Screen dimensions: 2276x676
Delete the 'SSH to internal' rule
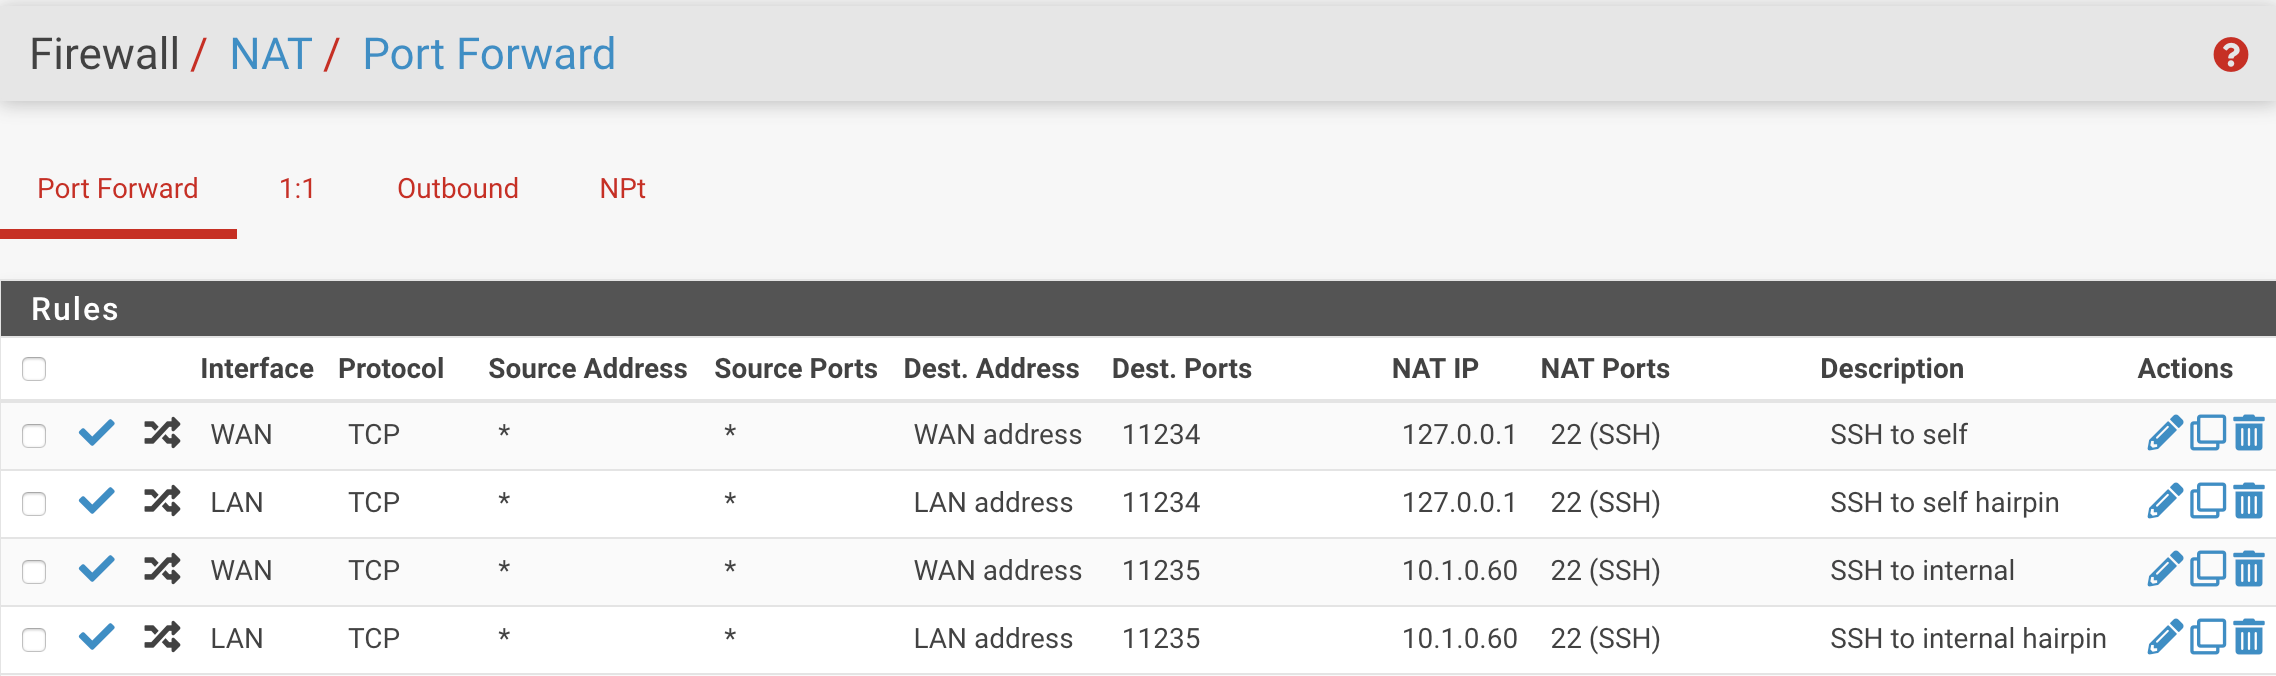[x=2249, y=570]
